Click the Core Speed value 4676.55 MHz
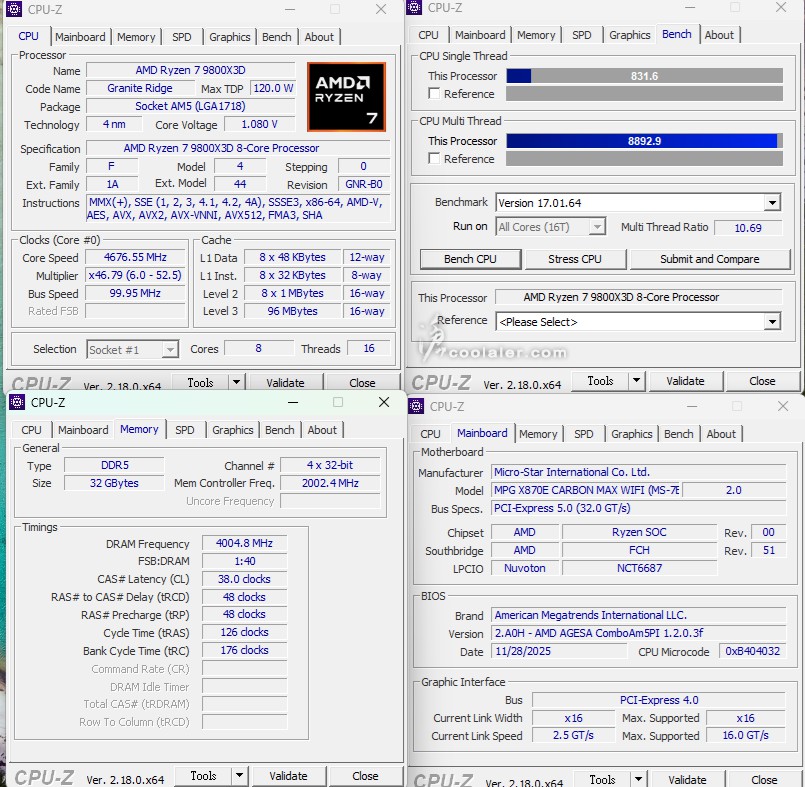805x787 pixels. pos(135,257)
